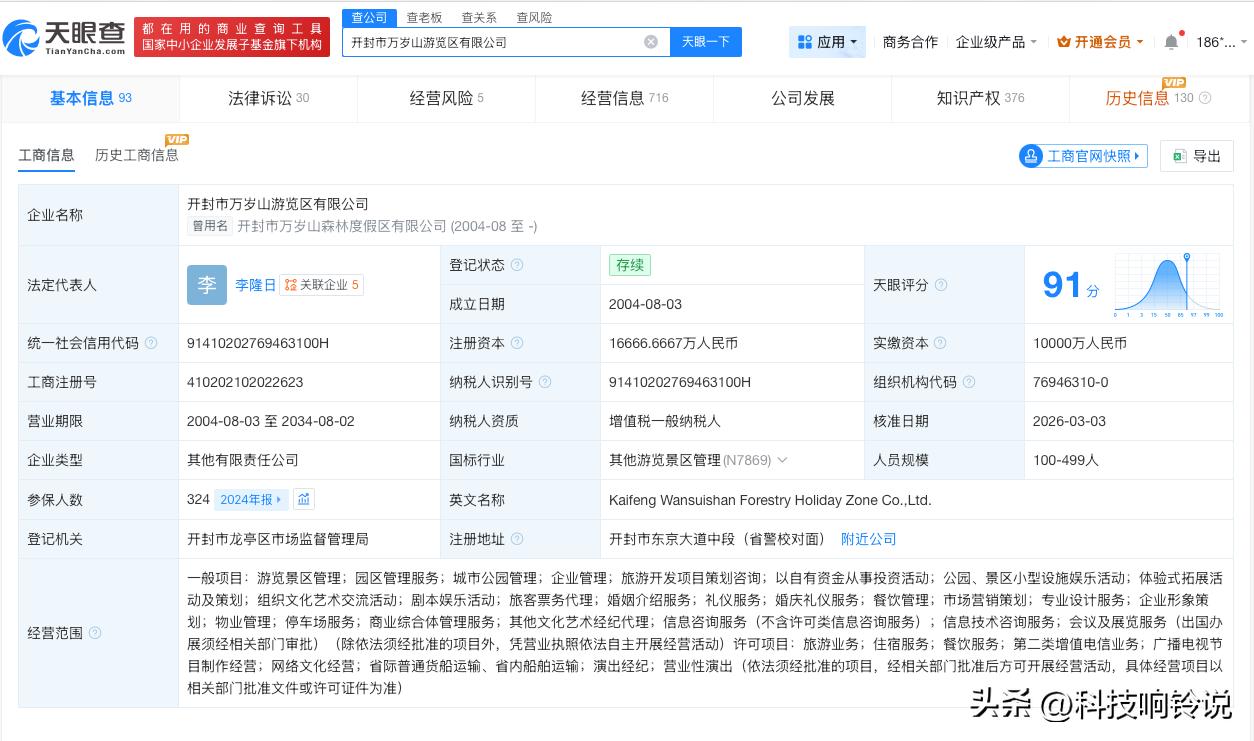Click the 开通会员 crown icon
Image resolution: width=1254 pixels, height=741 pixels.
pos(1064,42)
